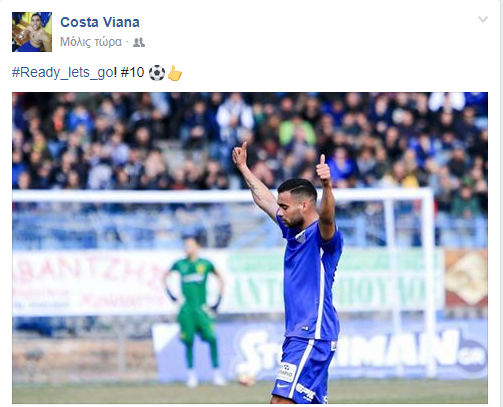Click the green-kit goalkeeper in the photo

point(194,312)
